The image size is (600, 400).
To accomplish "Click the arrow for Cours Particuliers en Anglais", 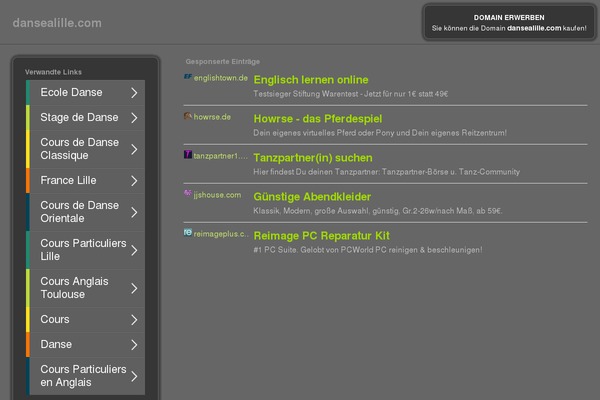I will (x=134, y=376).
